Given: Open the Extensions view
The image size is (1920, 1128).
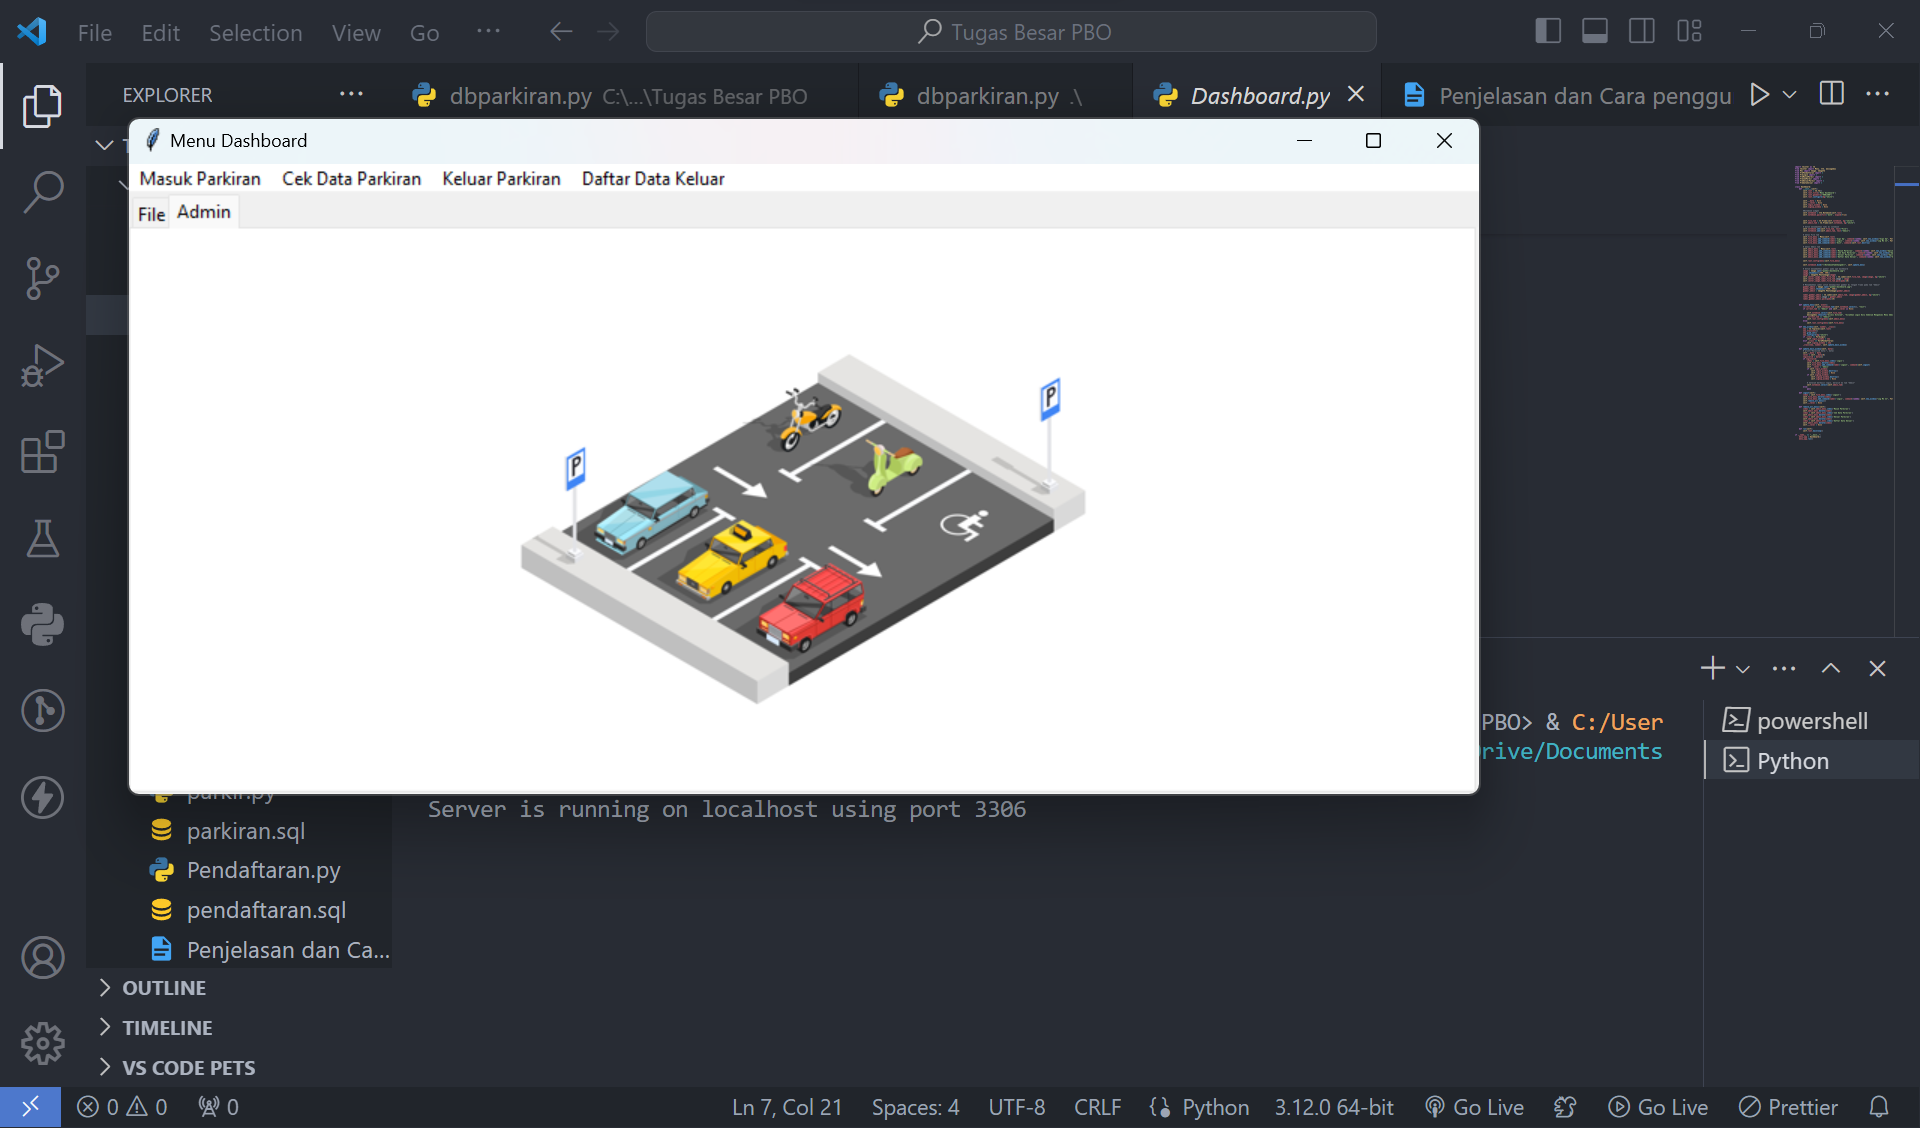Looking at the screenshot, I should 42,452.
